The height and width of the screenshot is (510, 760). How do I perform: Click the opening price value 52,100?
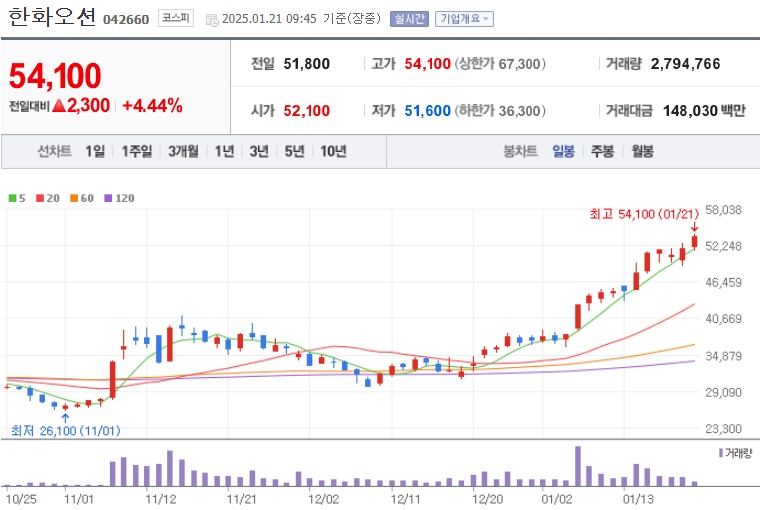[x=306, y=111]
